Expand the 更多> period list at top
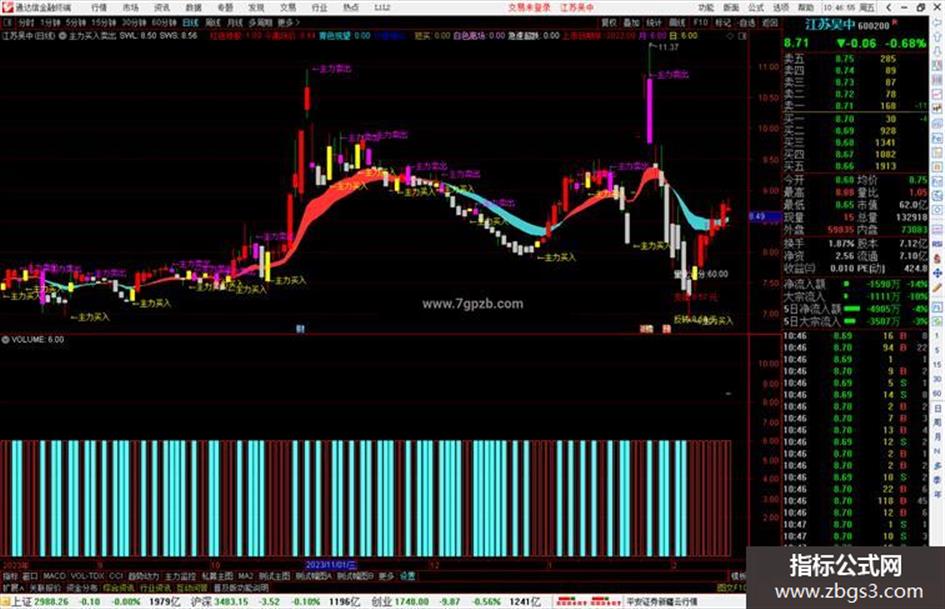The height and width of the screenshot is (609, 945). pos(288,22)
